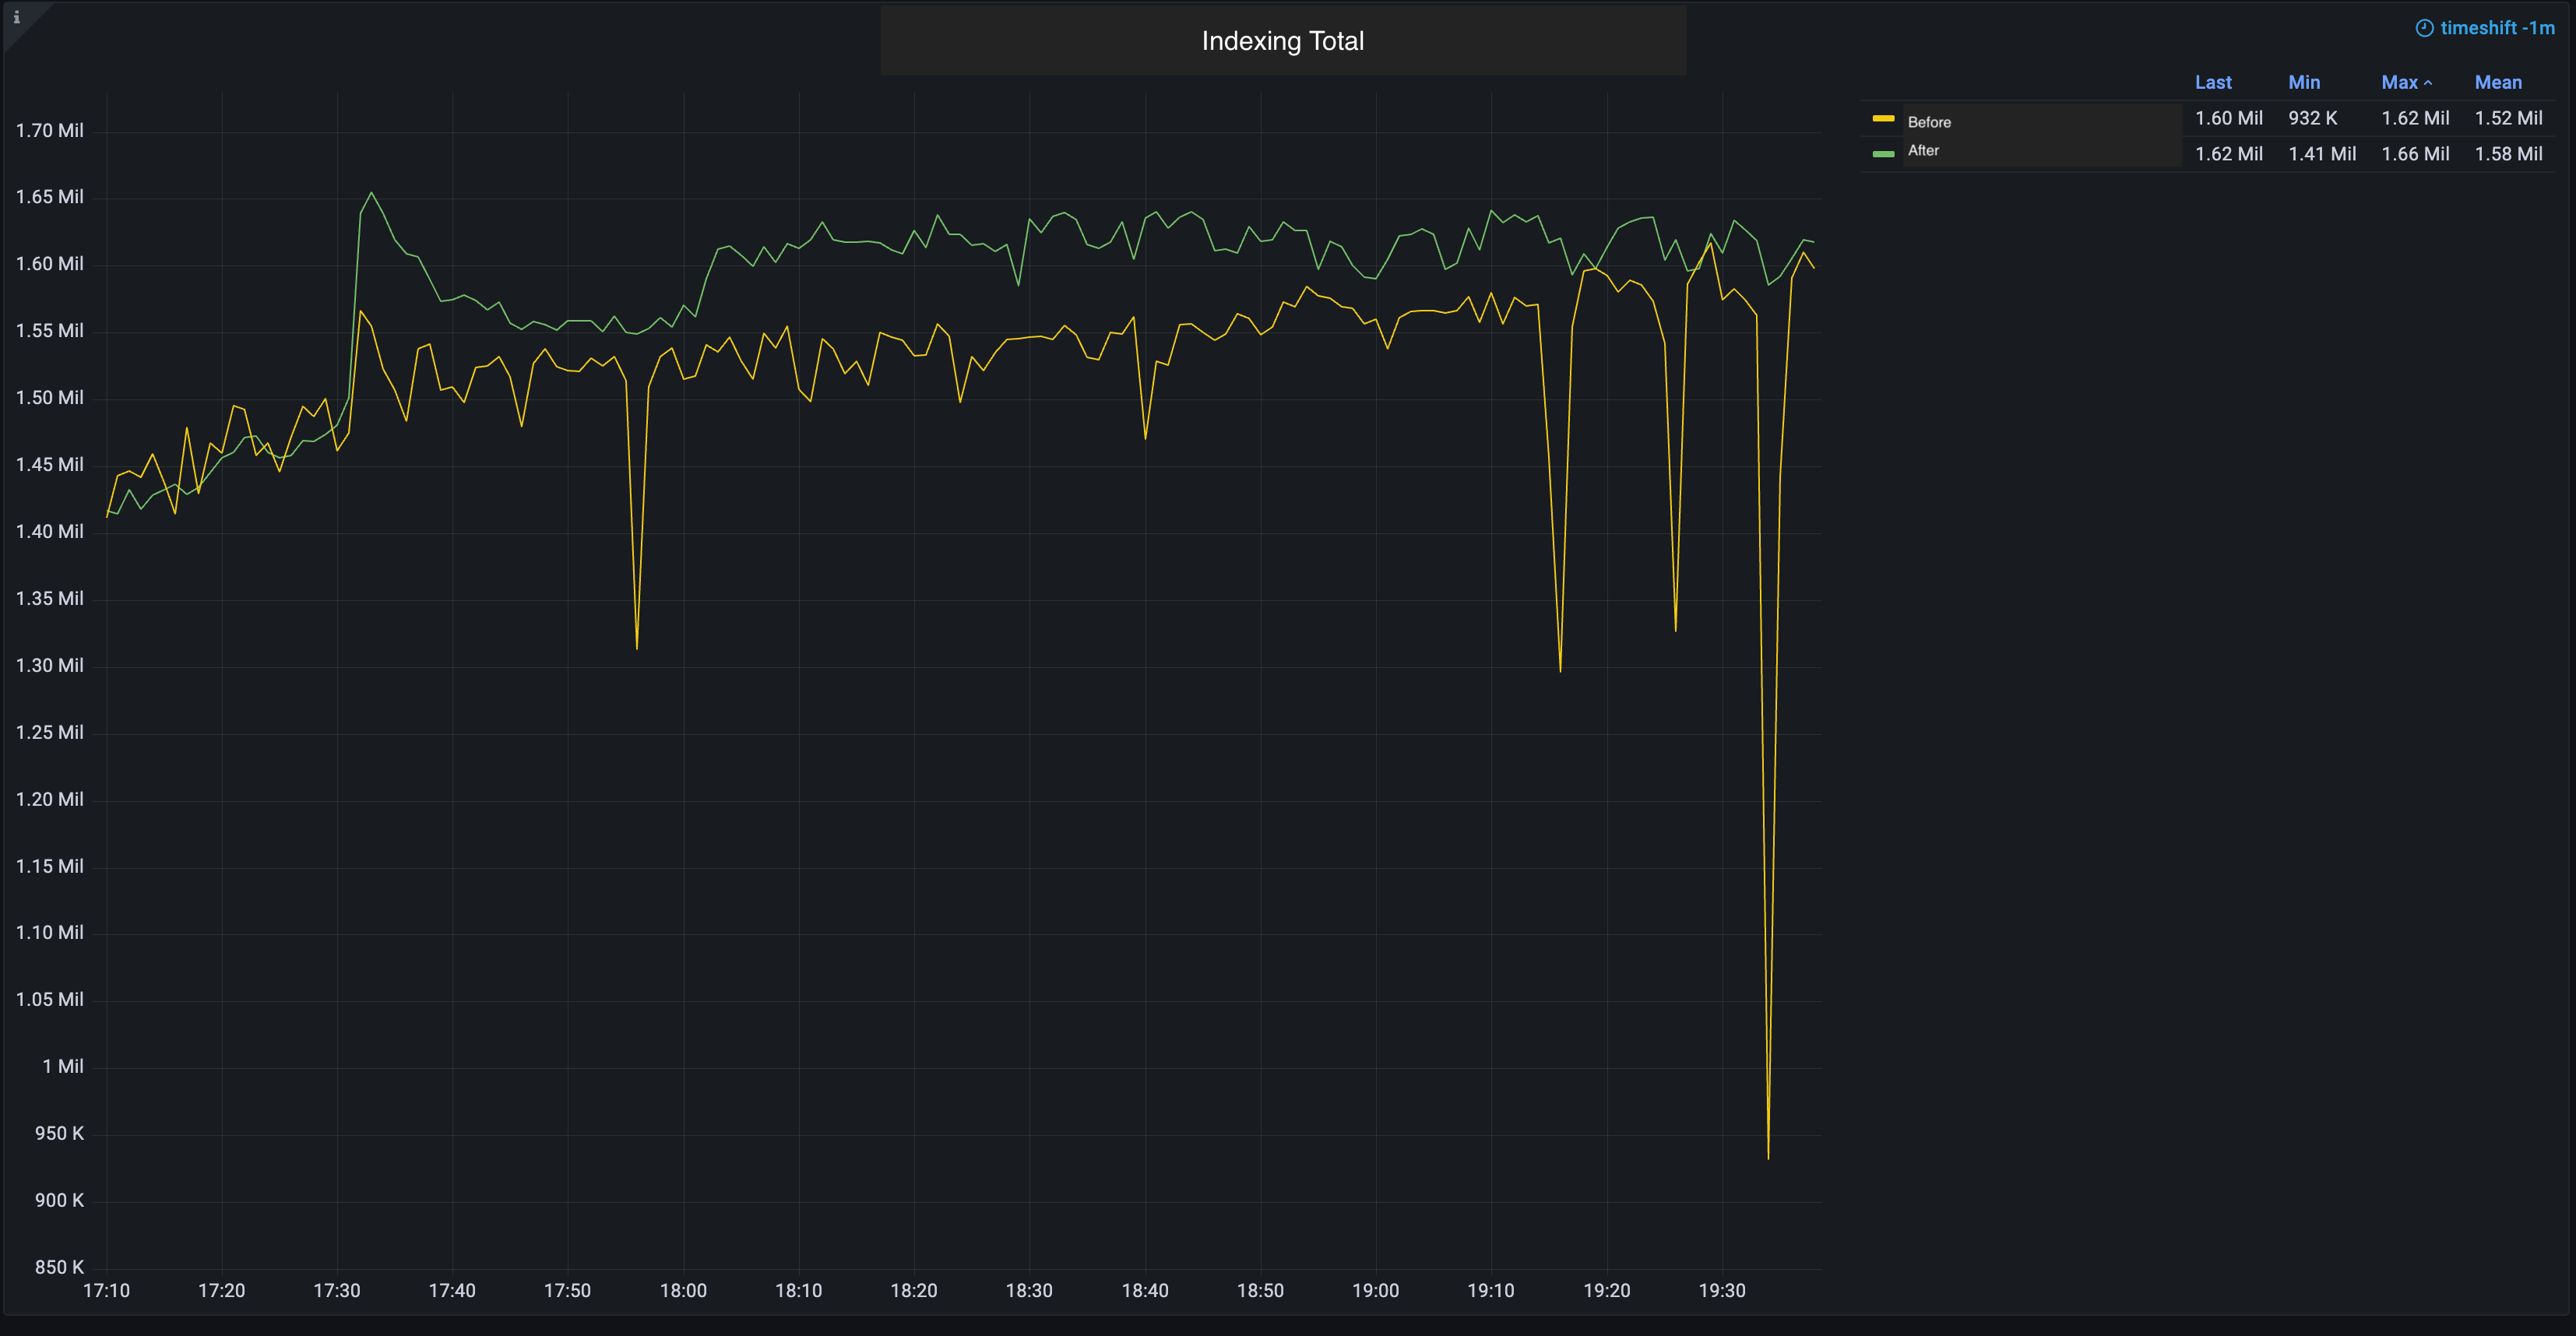Toggle visibility of the Before series
Viewport: 2576px width, 1336px height.
(1929, 122)
